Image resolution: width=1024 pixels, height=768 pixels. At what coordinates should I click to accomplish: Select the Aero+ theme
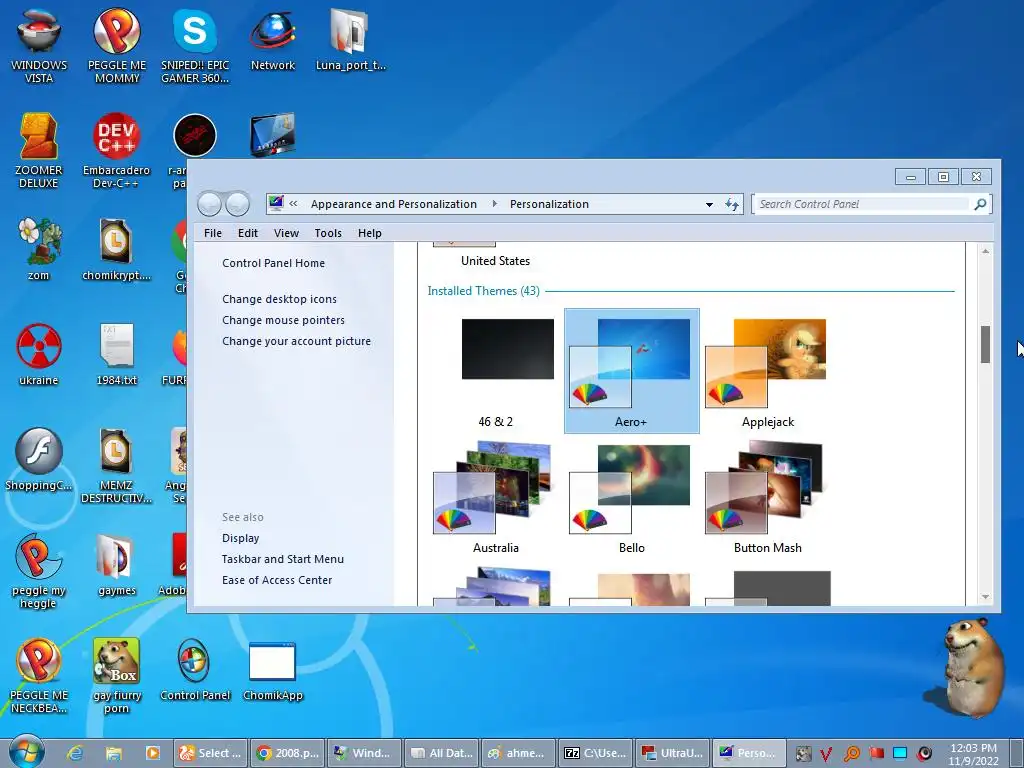632,371
